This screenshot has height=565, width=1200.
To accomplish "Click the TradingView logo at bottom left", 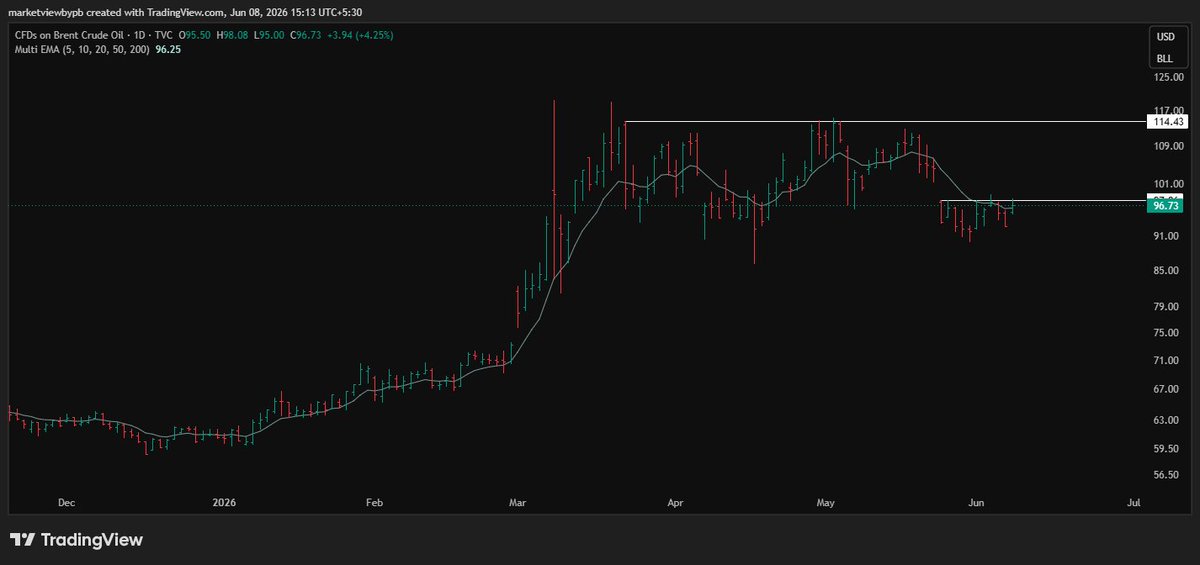I will 76,540.
